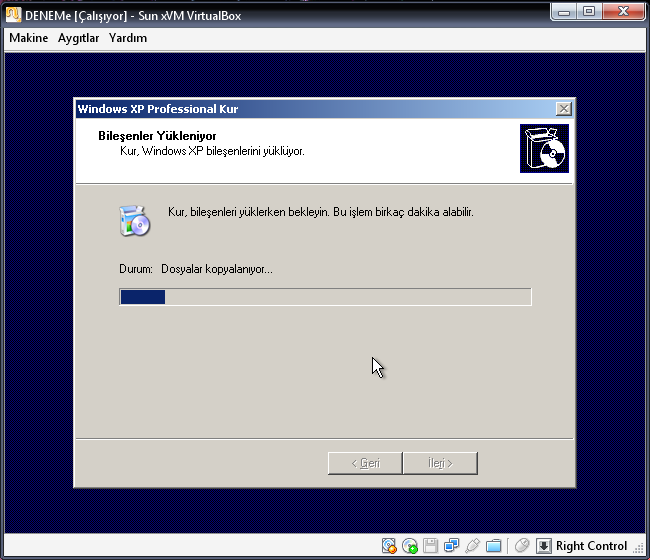Click the file copying progress bar
This screenshot has height=560, width=650.
pyautogui.click(x=325, y=297)
